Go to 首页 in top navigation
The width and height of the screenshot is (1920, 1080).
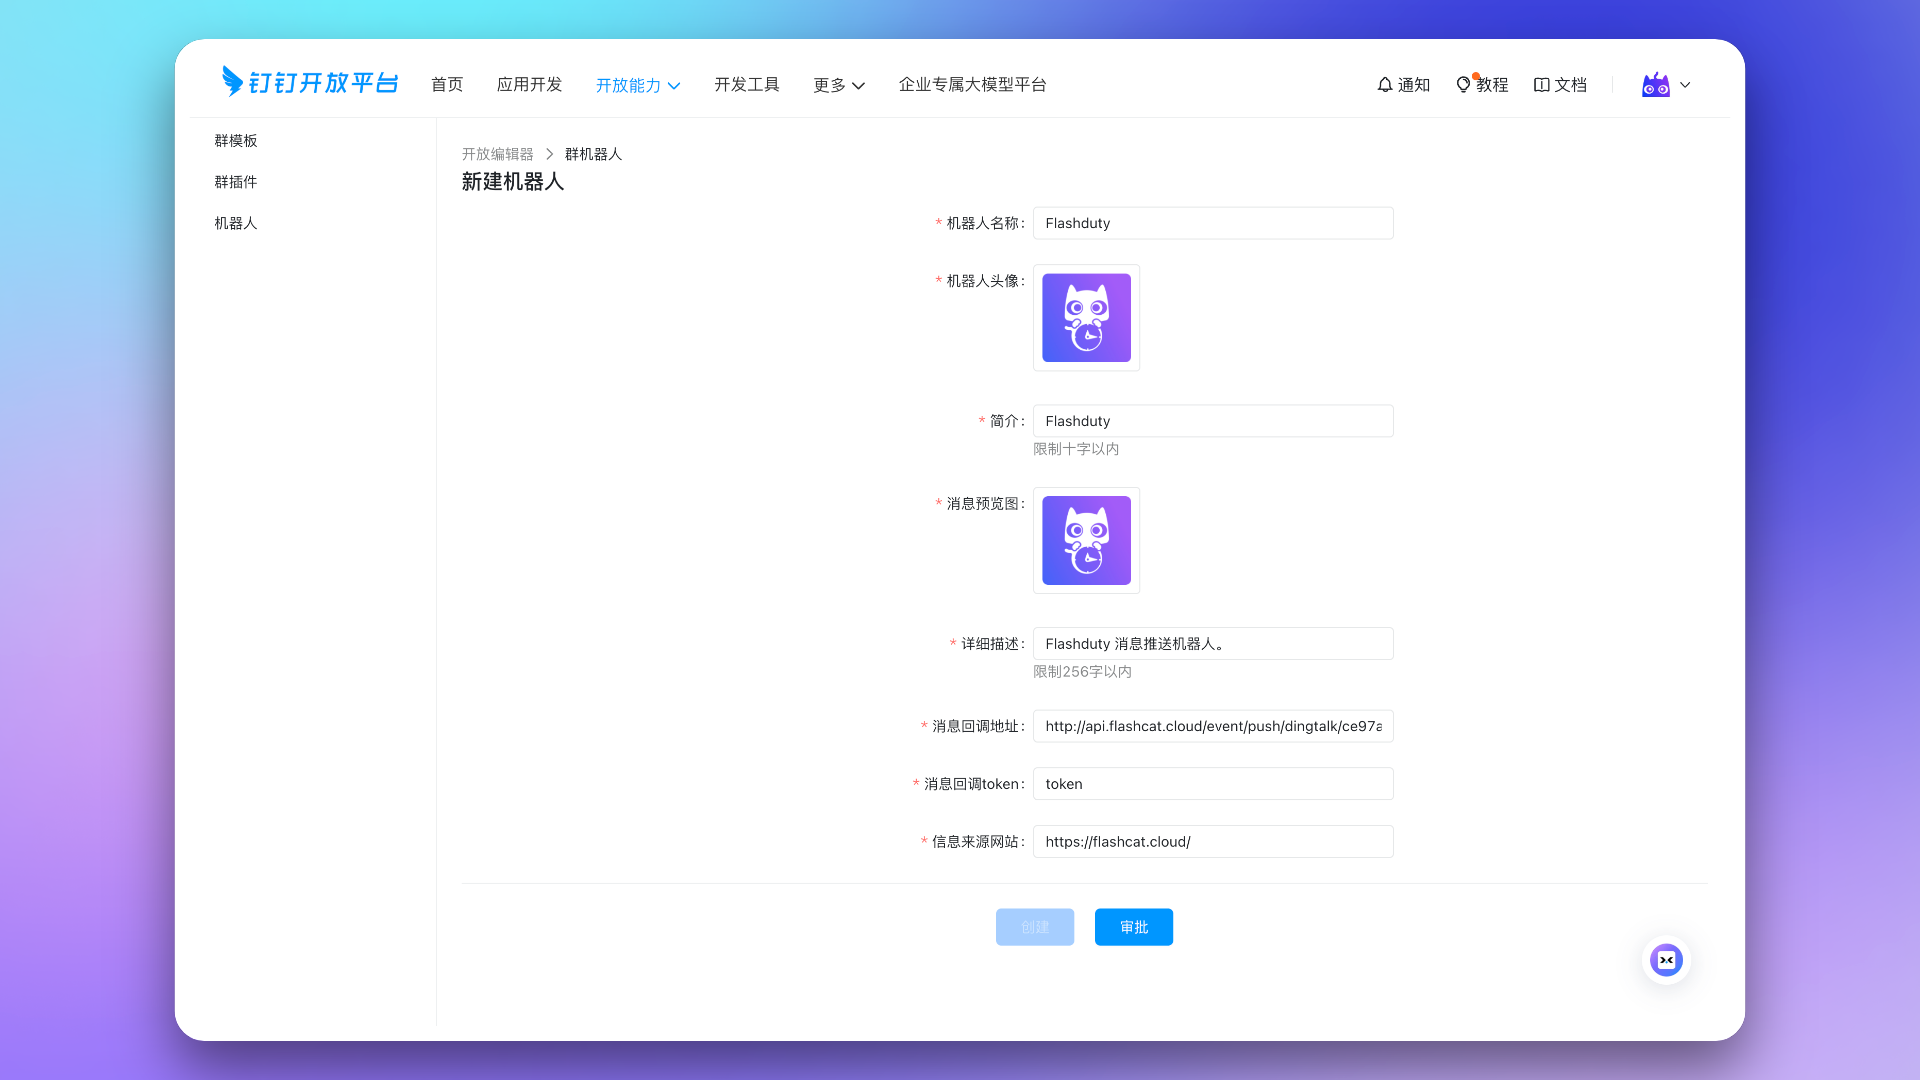(447, 85)
